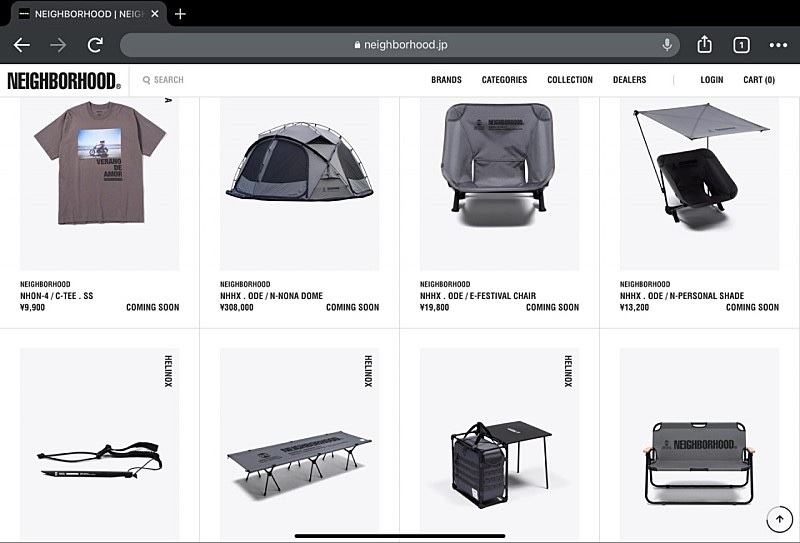The height and width of the screenshot is (543, 800).
Task: Click the ¥9,900 price
Action: [33, 307]
